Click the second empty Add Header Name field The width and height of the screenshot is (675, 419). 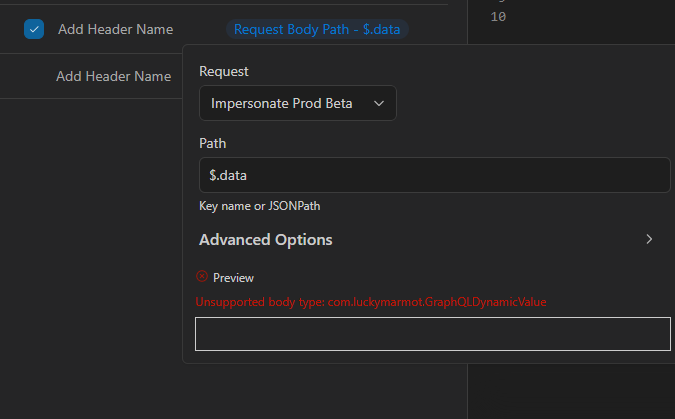114,76
